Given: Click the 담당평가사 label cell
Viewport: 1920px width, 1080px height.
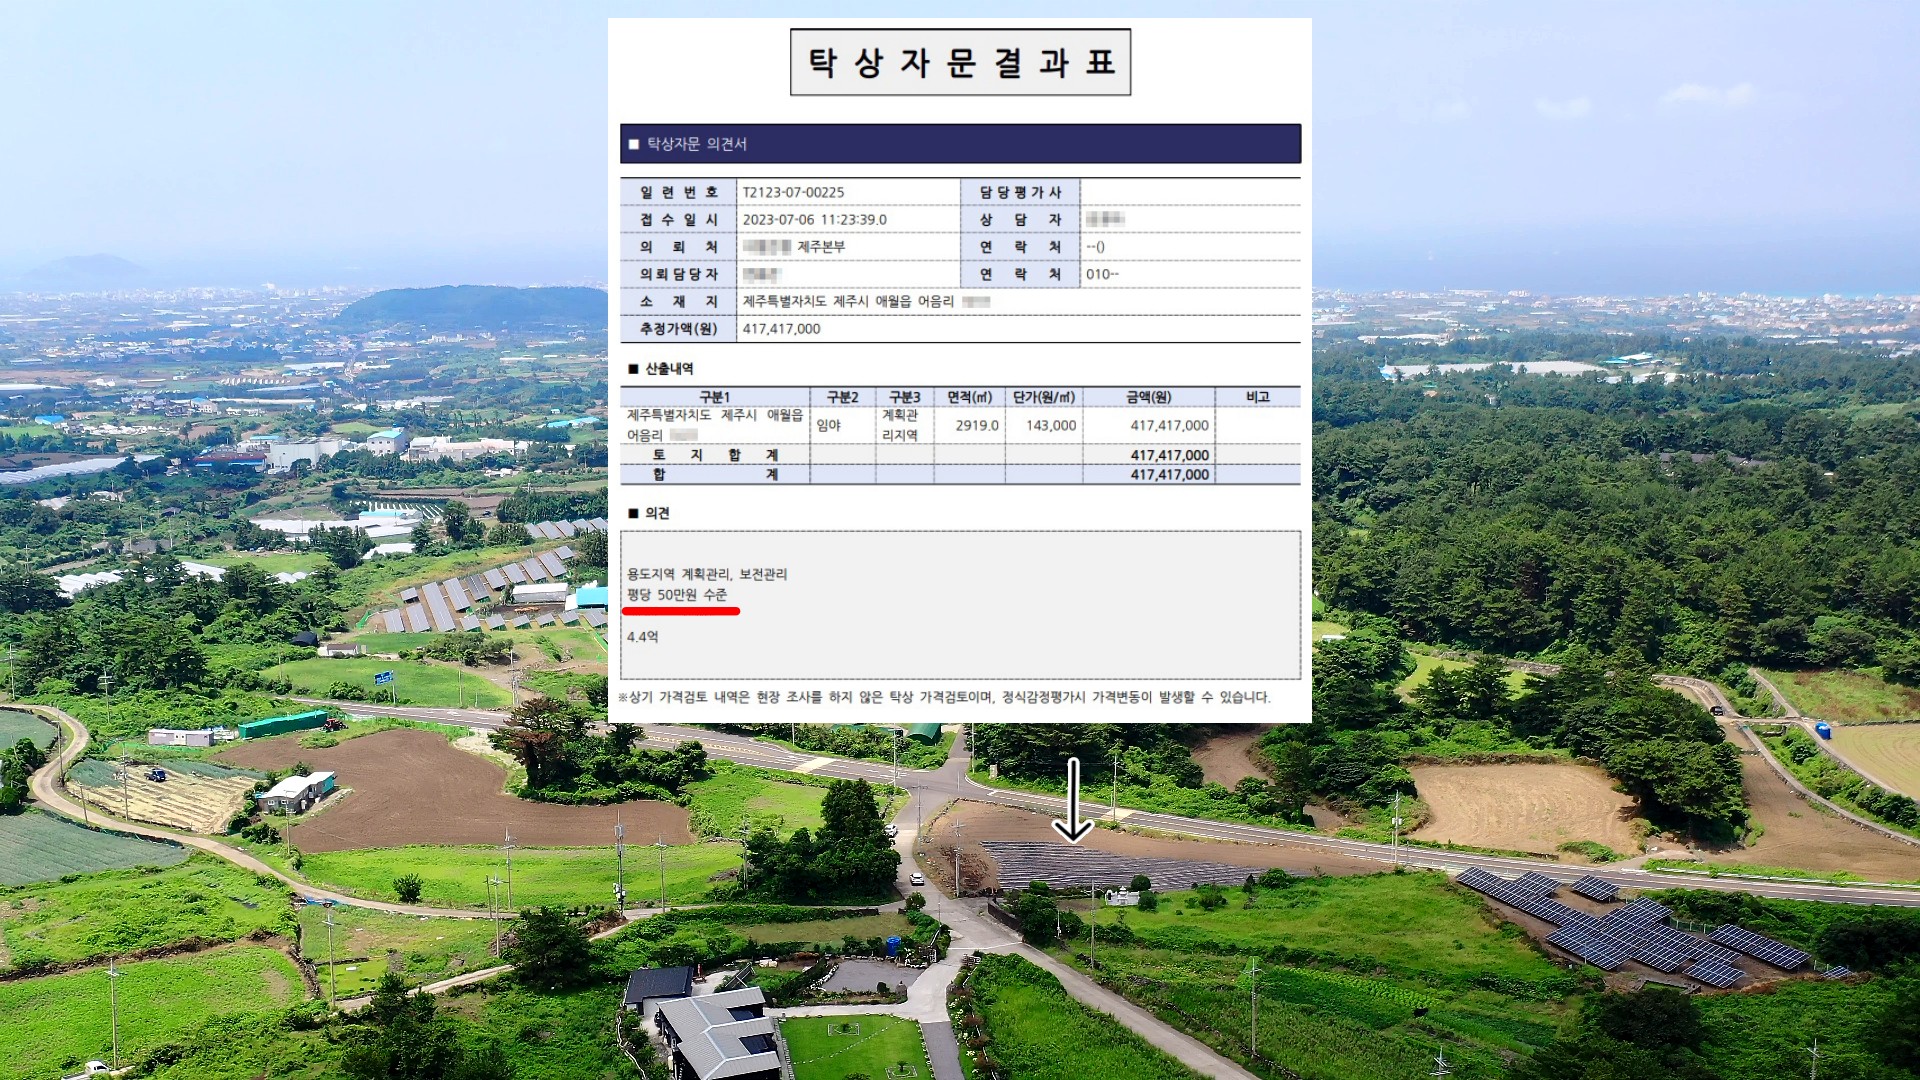Looking at the screenshot, I should (x=1019, y=192).
